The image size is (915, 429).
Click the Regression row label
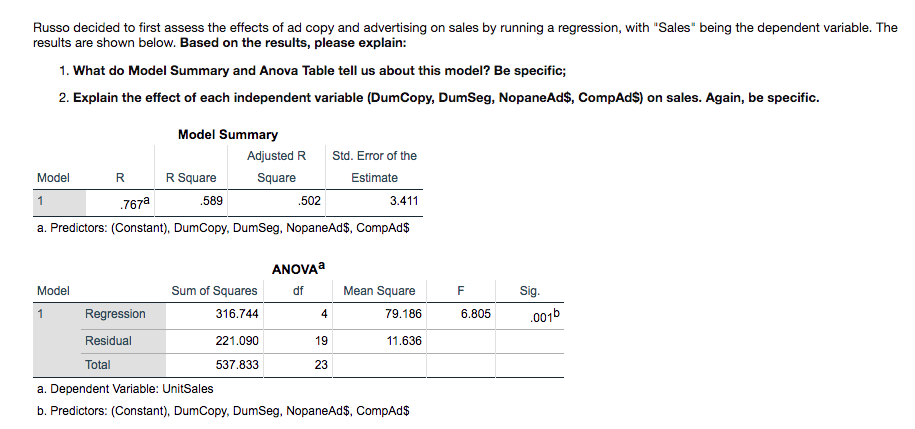pyautogui.click(x=115, y=314)
